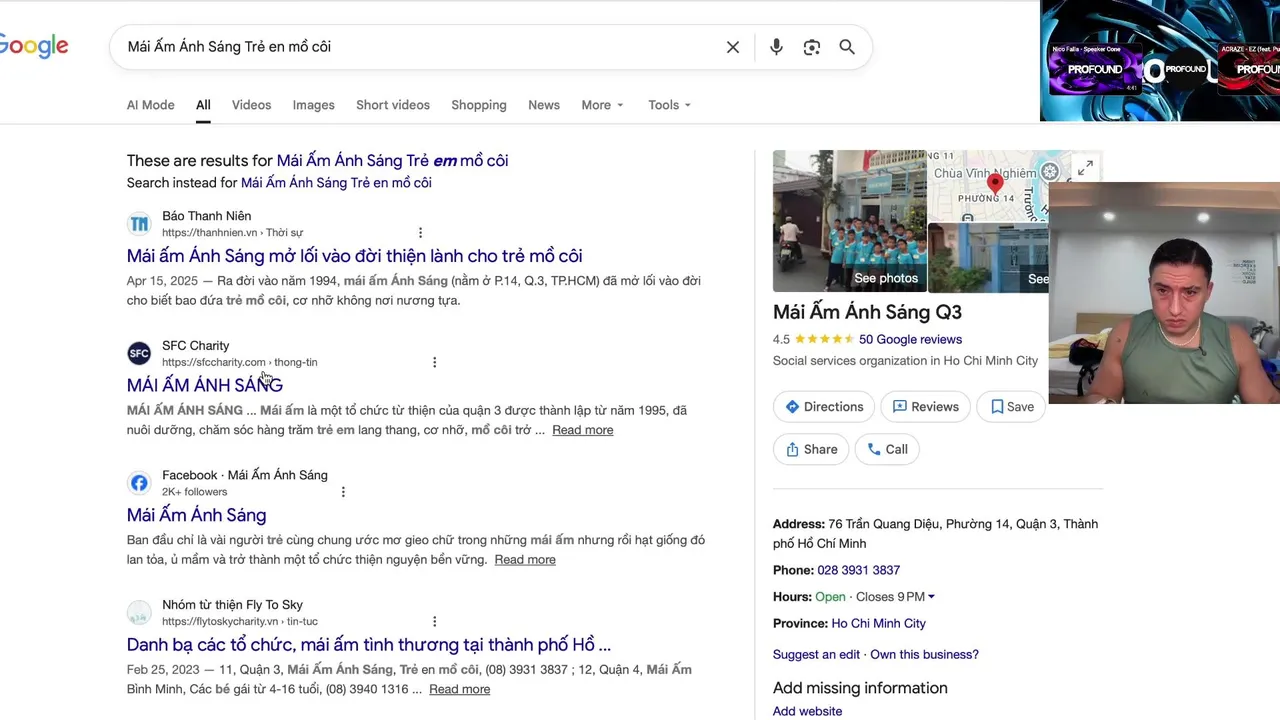1280x720 pixels.
Task: Open the More search filter dropdown
Action: tap(602, 105)
